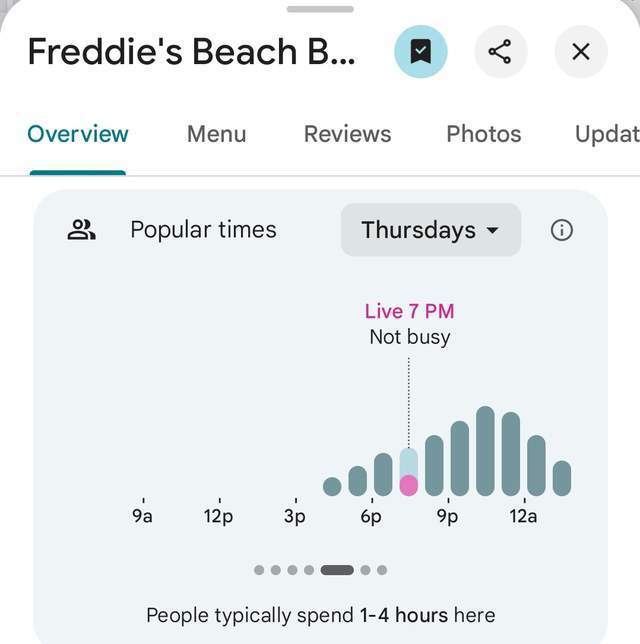Tap the last page indicator dot
The image size is (640, 644).
pos(382,570)
